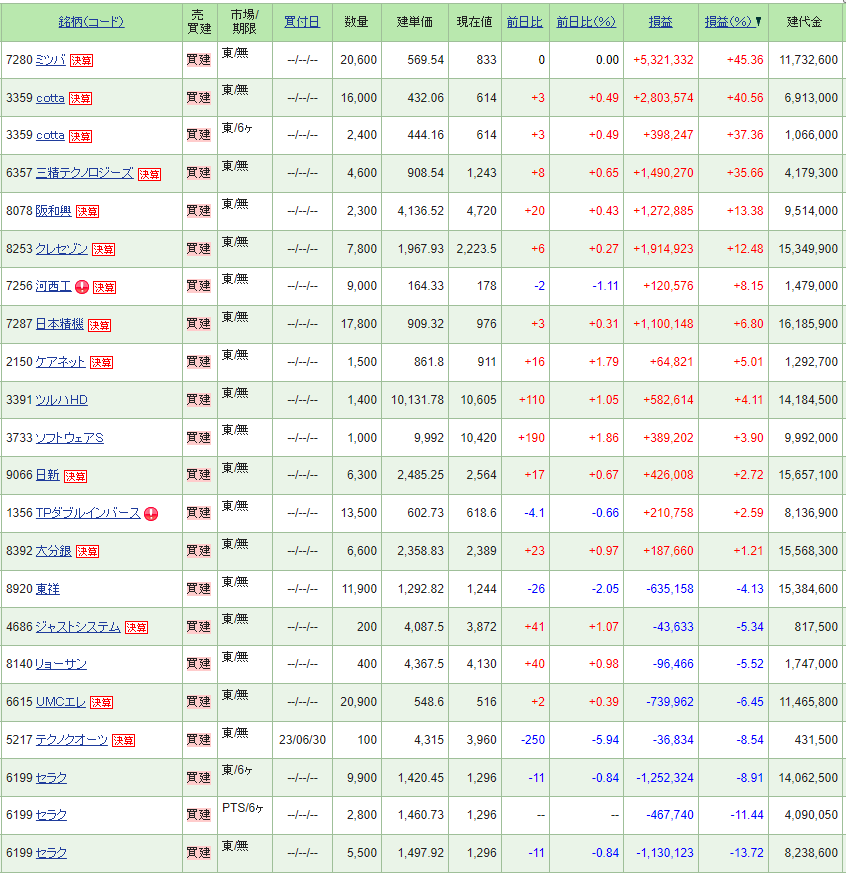This screenshot has width=846, height=881.
Task: Open the 河西工 stock link
Action: (x=53, y=286)
